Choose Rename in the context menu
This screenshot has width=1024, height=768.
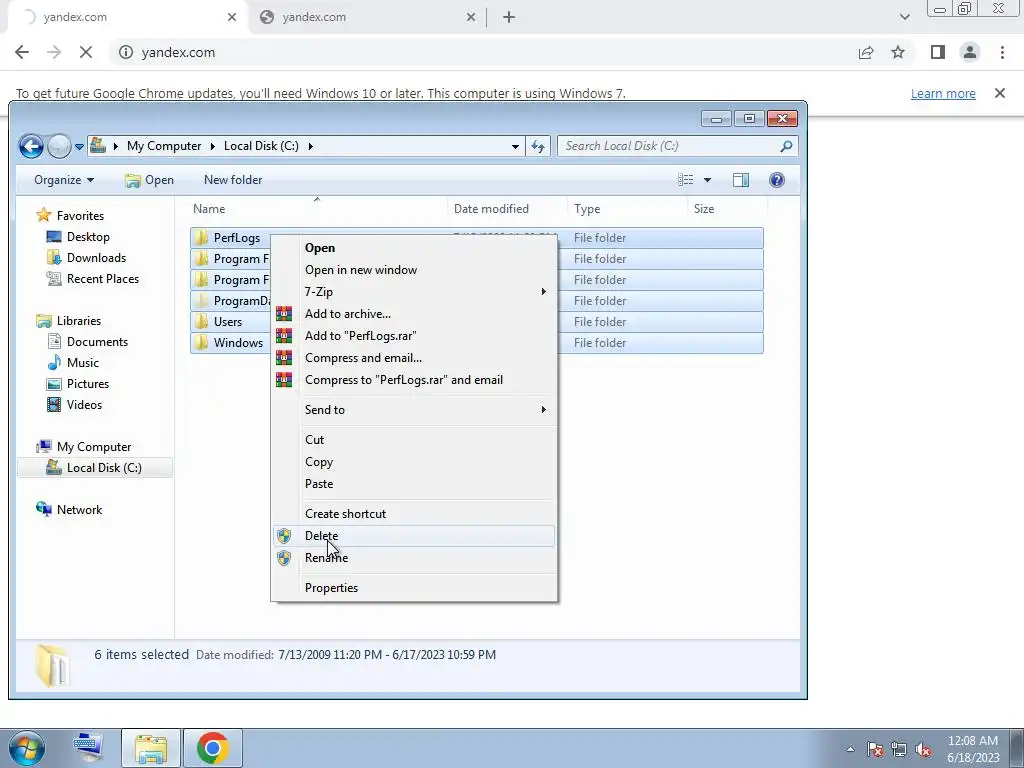click(x=414, y=558)
